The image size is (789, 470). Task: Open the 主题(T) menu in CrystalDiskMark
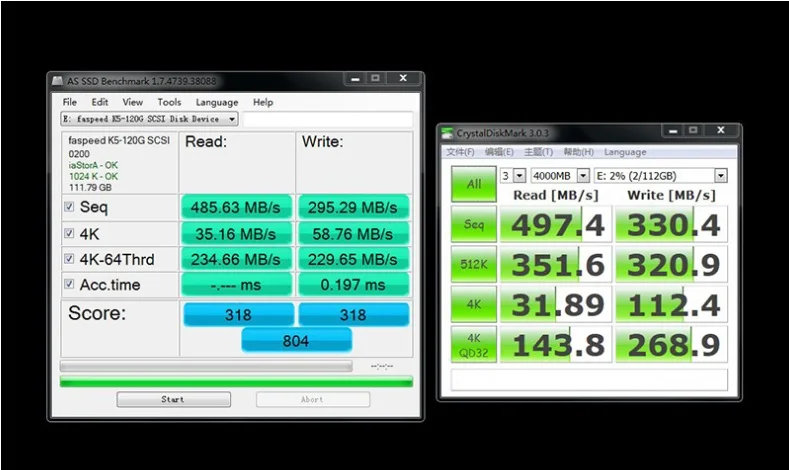(x=538, y=152)
